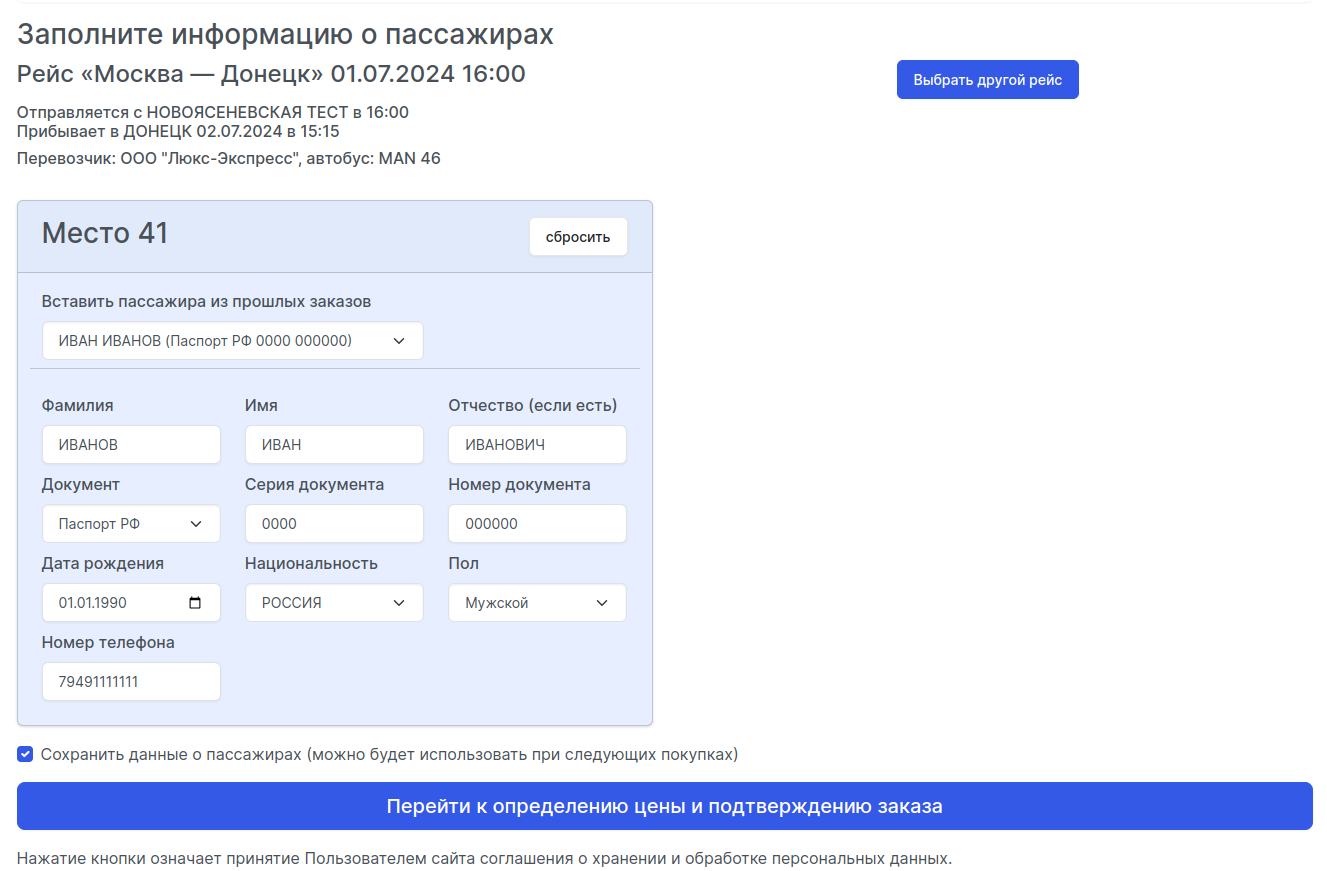Click the arrow on the Документ selector

(x=195, y=523)
